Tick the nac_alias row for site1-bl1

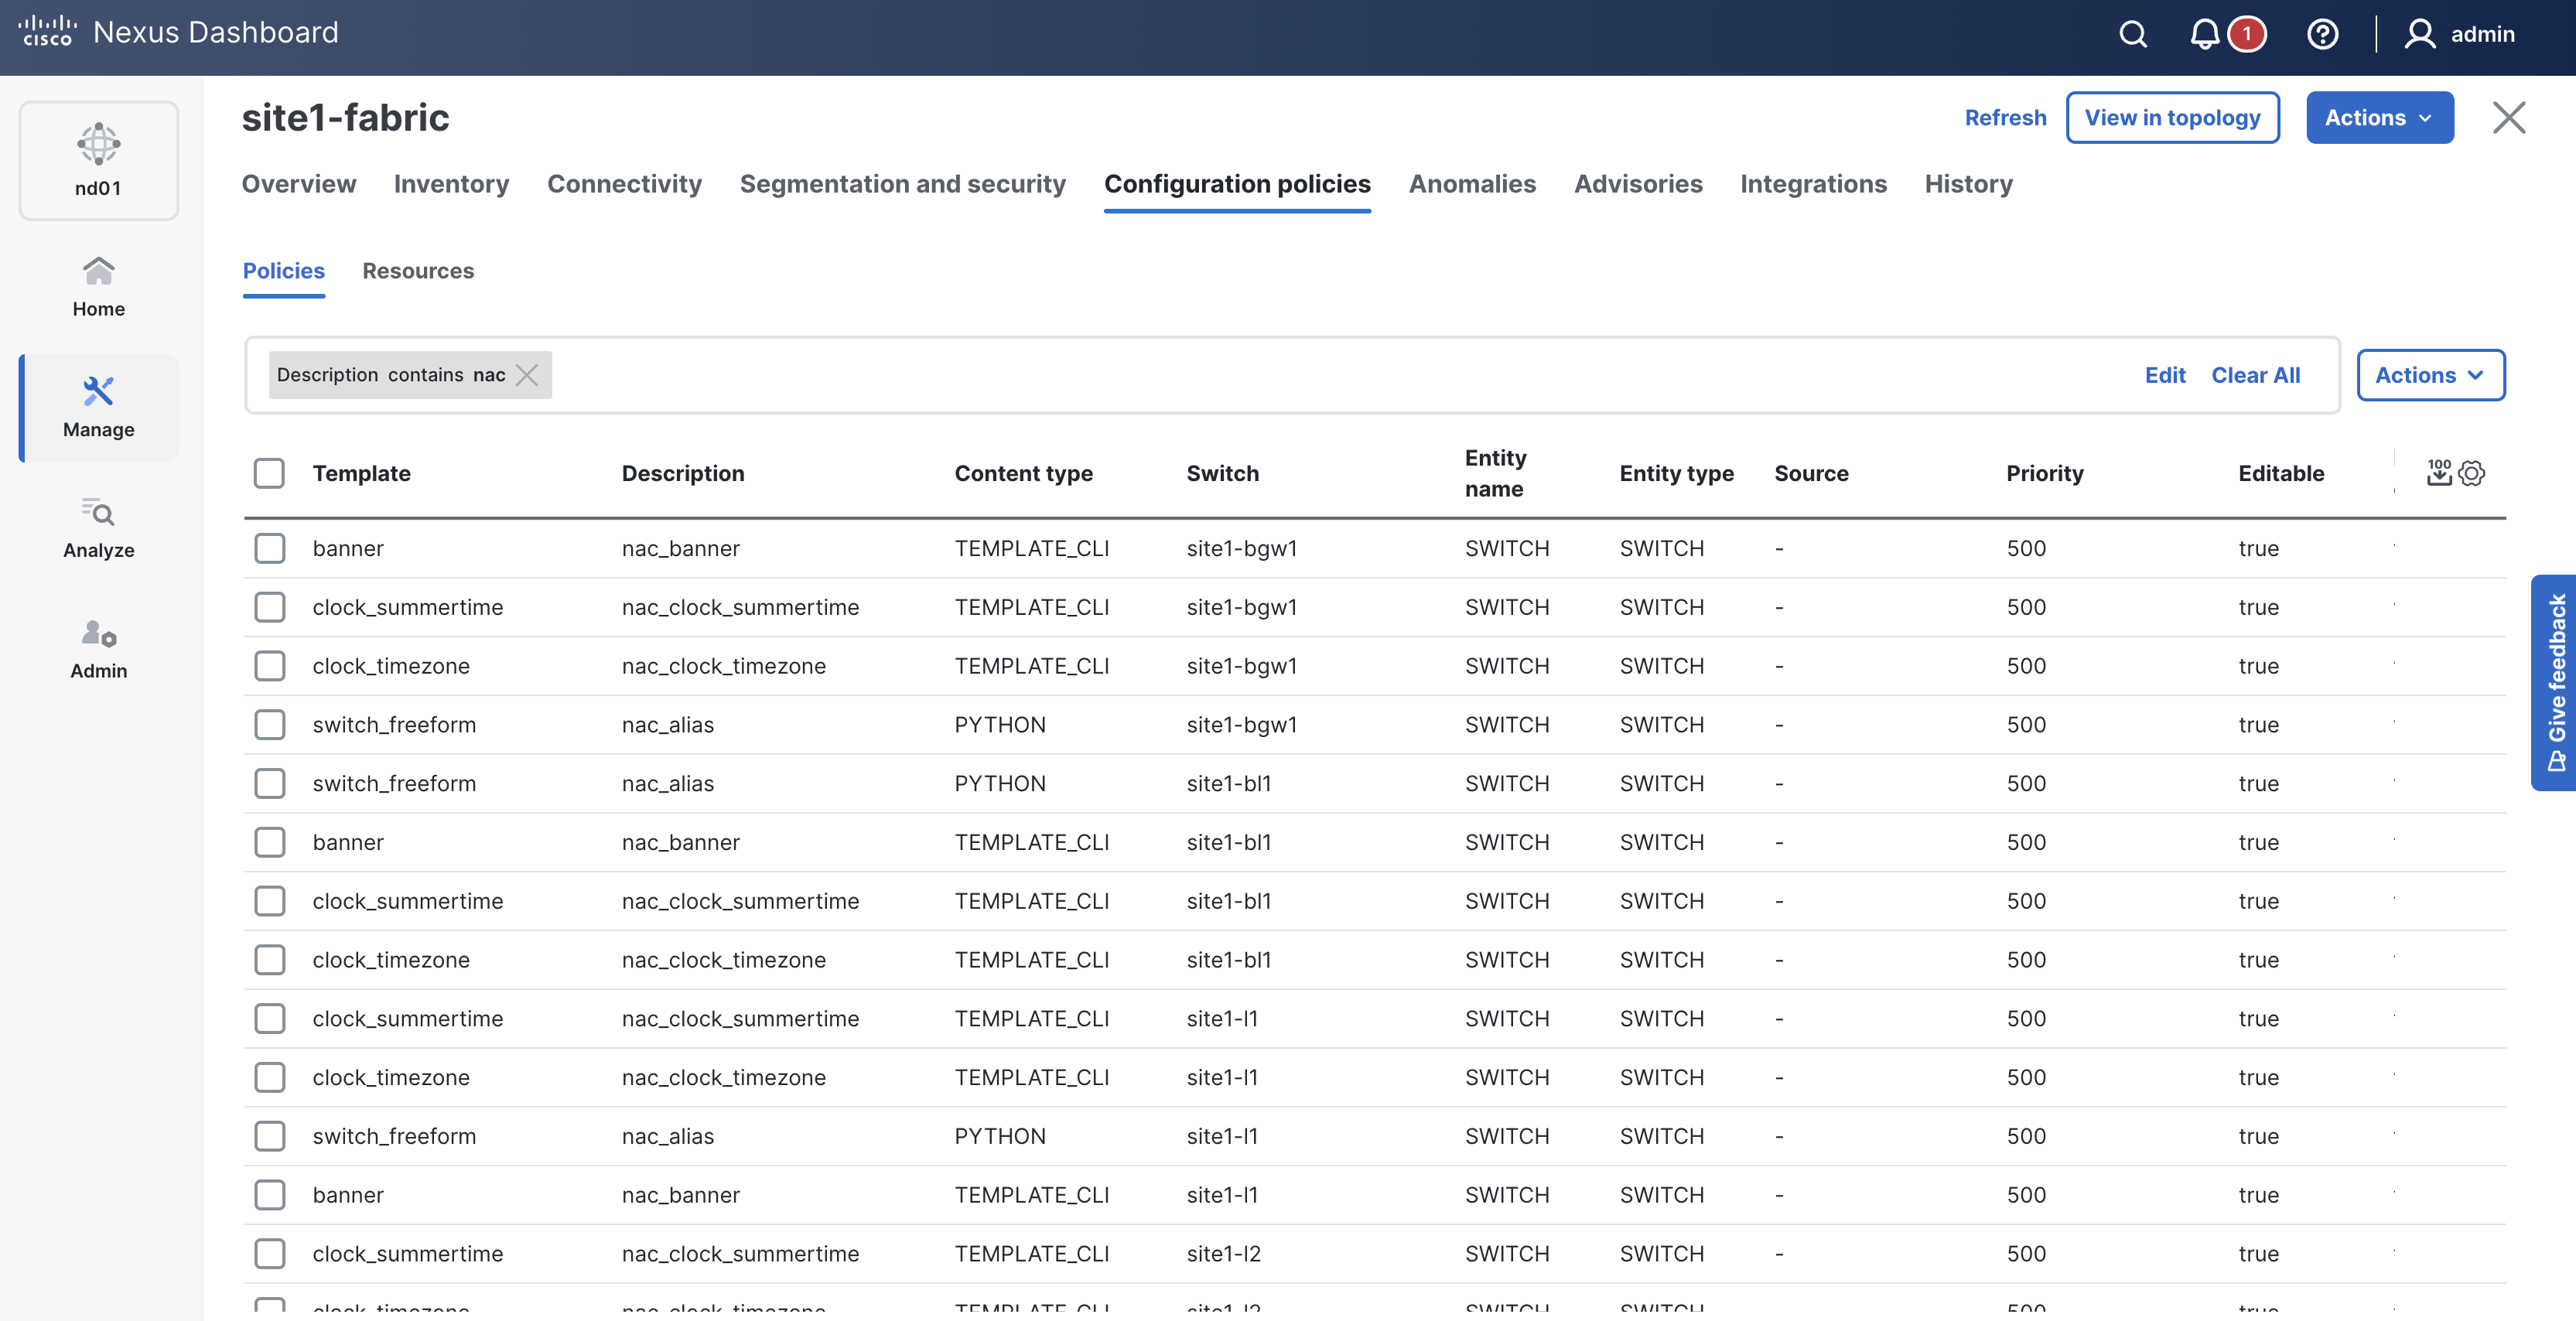[x=269, y=783]
